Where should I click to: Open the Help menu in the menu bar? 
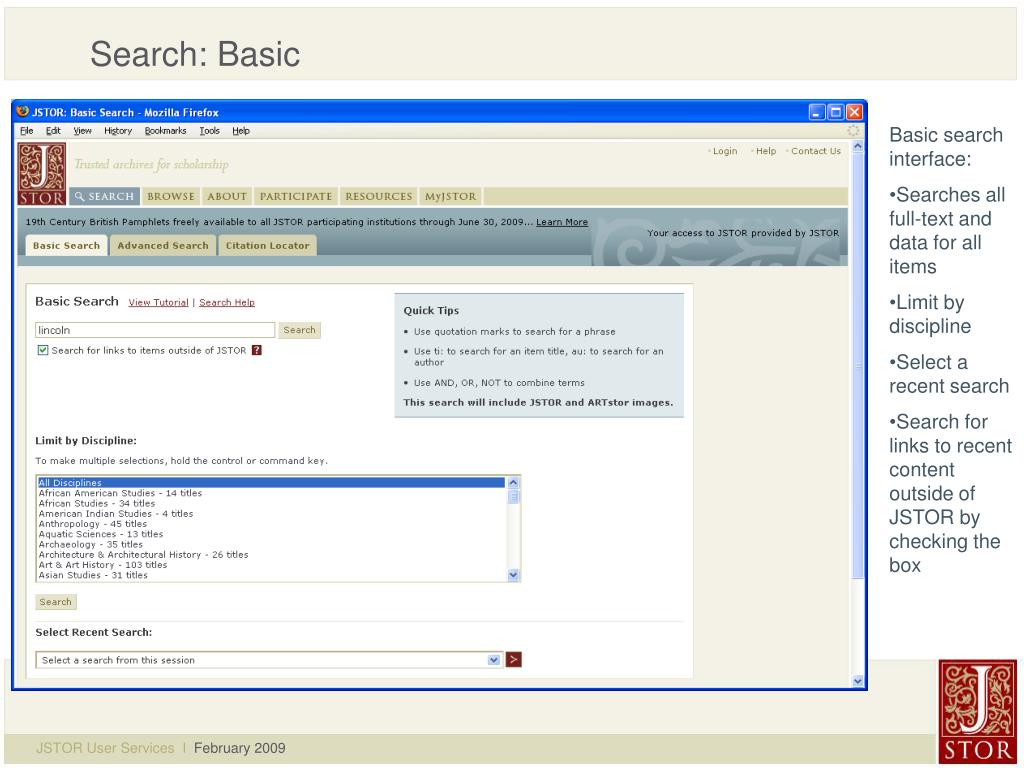[x=241, y=131]
